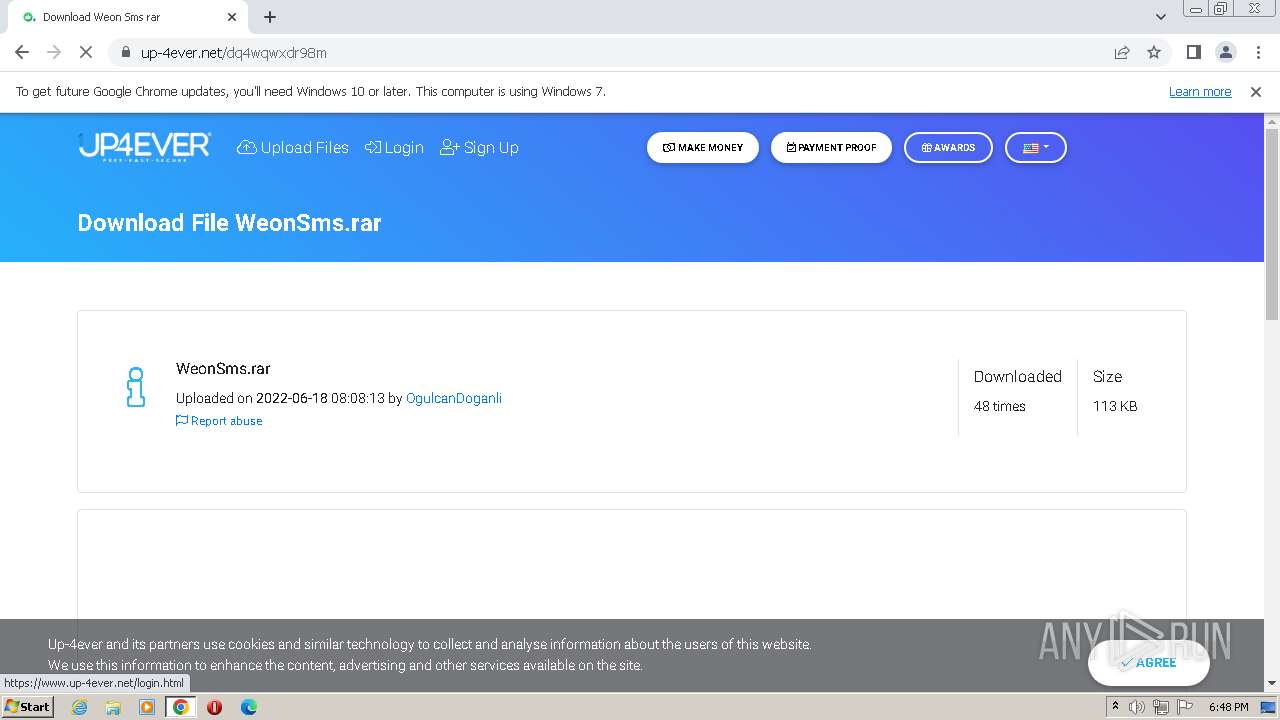Click the file info icon
The image size is (1280, 720).
(x=136, y=387)
